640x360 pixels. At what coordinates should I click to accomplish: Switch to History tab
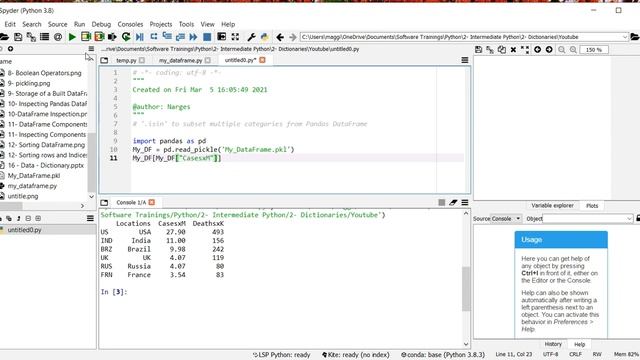click(x=553, y=344)
